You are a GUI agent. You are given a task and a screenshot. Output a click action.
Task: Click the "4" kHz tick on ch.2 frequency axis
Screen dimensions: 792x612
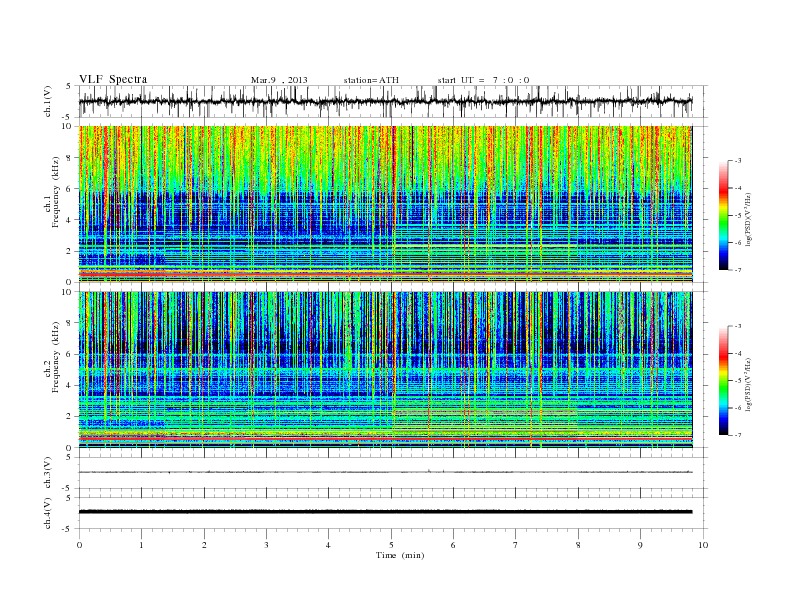point(70,385)
